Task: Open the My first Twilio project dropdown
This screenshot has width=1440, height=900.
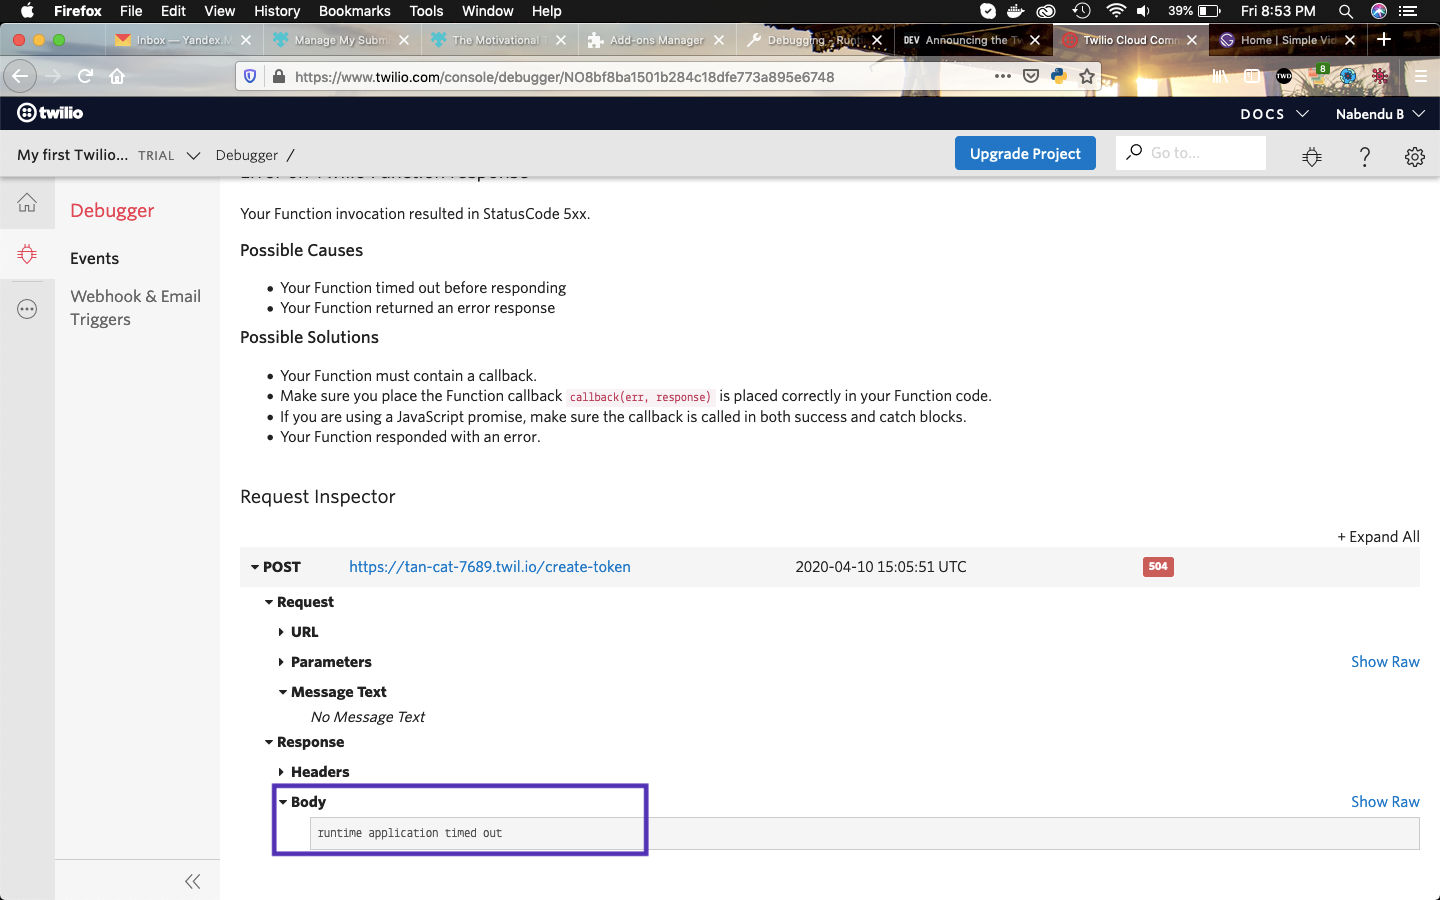Action: pyautogui.click(x=109, y=155)
